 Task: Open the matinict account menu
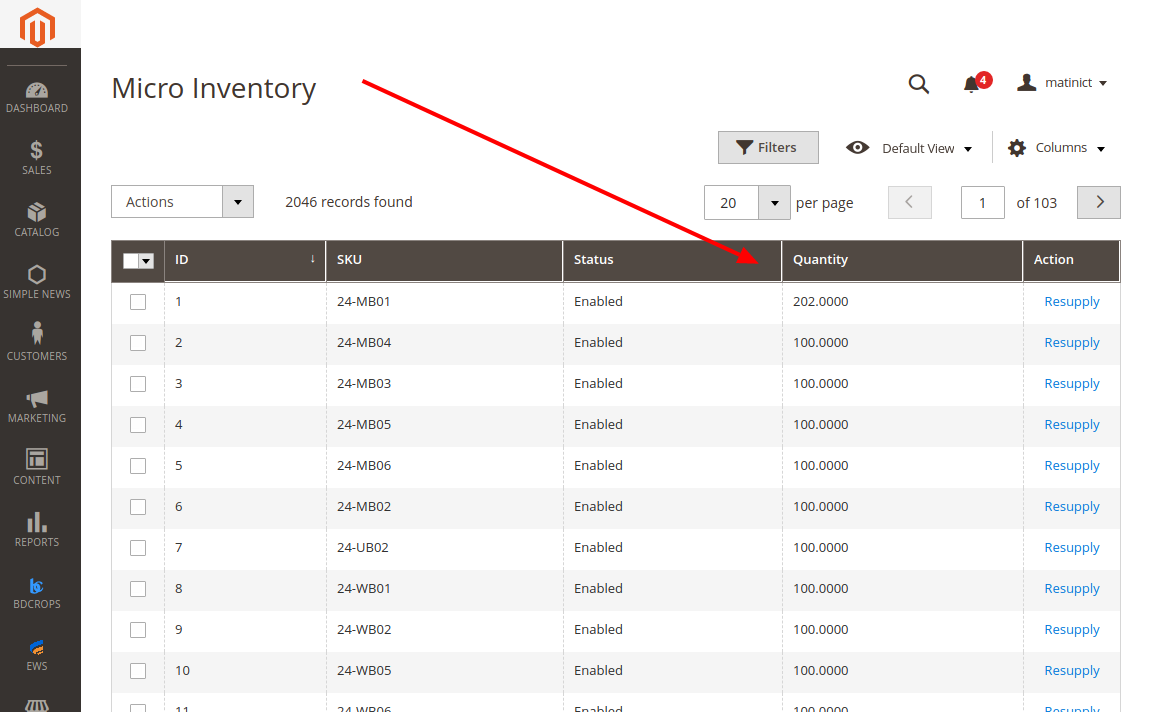(x=1062, y=83)
